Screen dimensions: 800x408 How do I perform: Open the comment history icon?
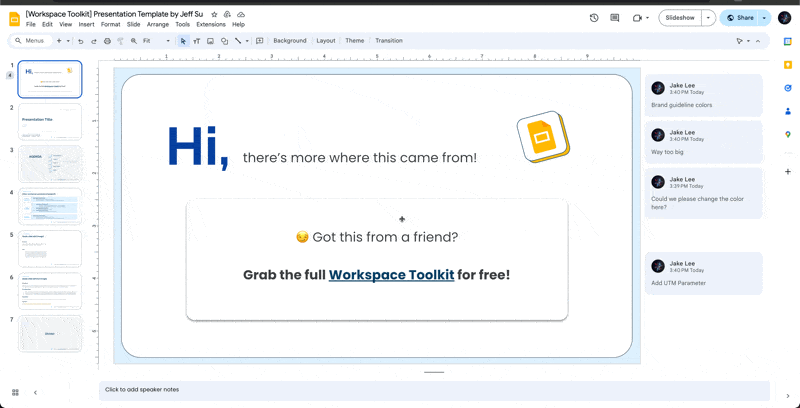click(x=615, y=18)
